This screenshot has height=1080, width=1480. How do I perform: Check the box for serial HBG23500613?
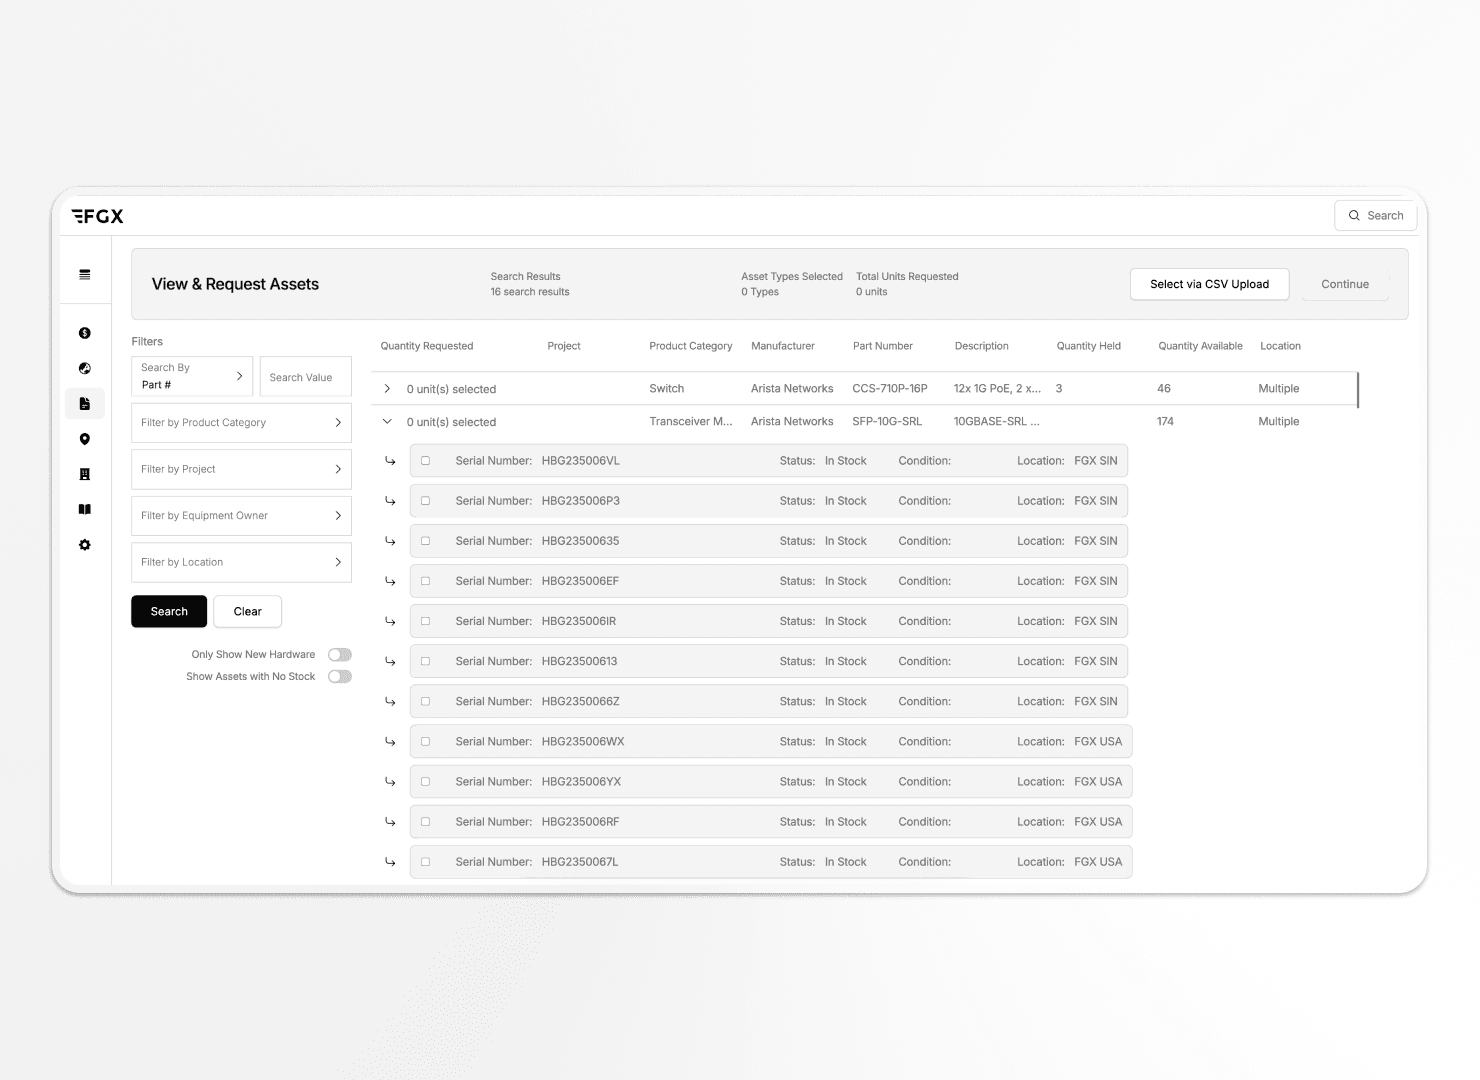coord(425,661)
